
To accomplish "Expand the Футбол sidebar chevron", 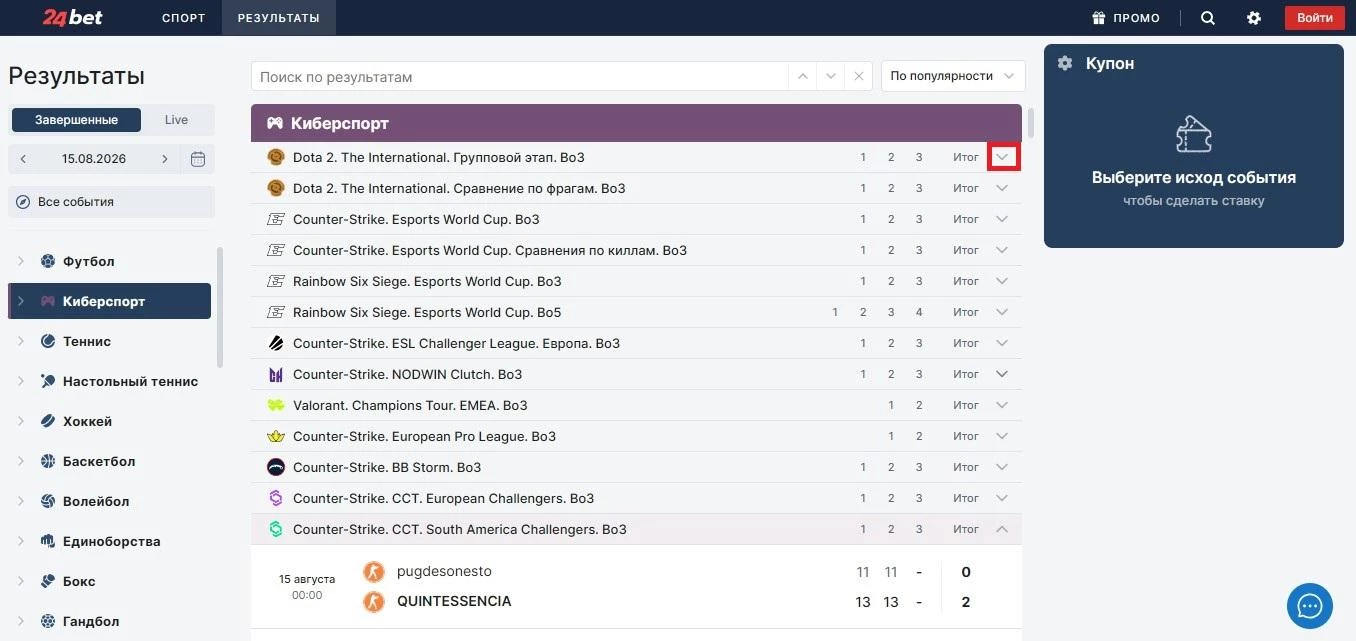I will pos(21,261).
